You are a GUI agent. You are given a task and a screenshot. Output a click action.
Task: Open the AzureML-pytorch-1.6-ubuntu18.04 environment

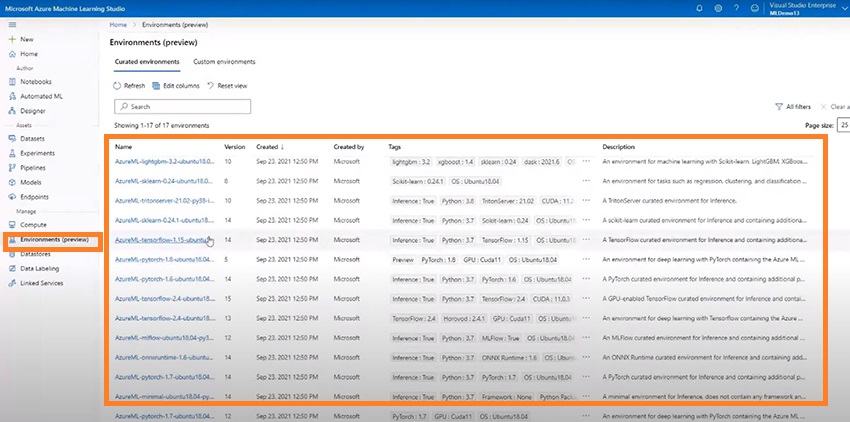click(x=165, y=279)
